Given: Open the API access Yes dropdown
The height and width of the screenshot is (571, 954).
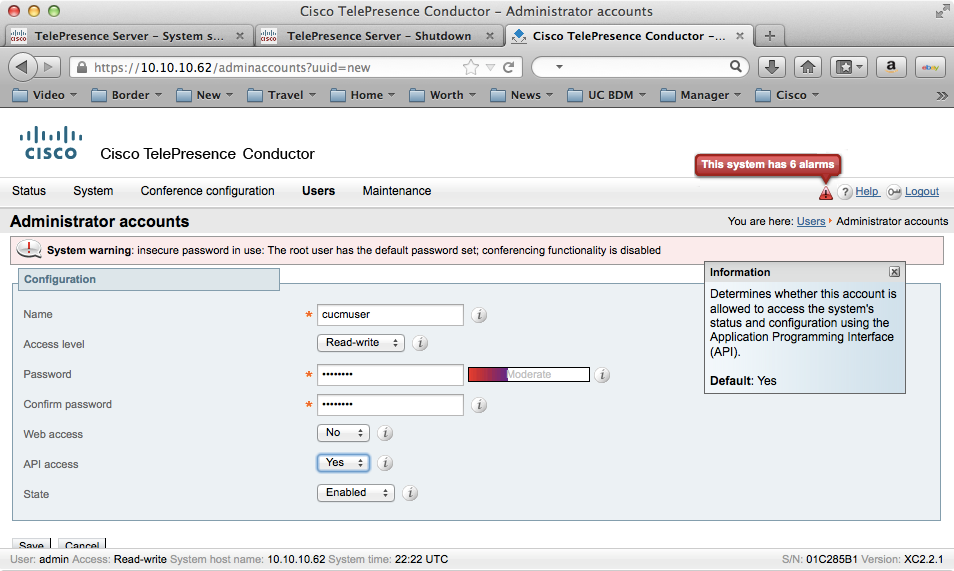Looking at the screenshot, I should pos(343,463).
